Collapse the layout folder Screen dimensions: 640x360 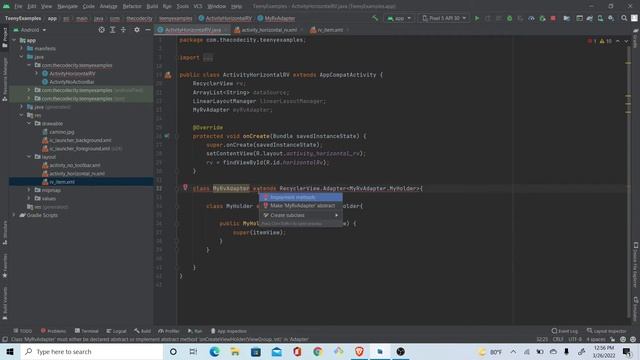click(29, 157)
